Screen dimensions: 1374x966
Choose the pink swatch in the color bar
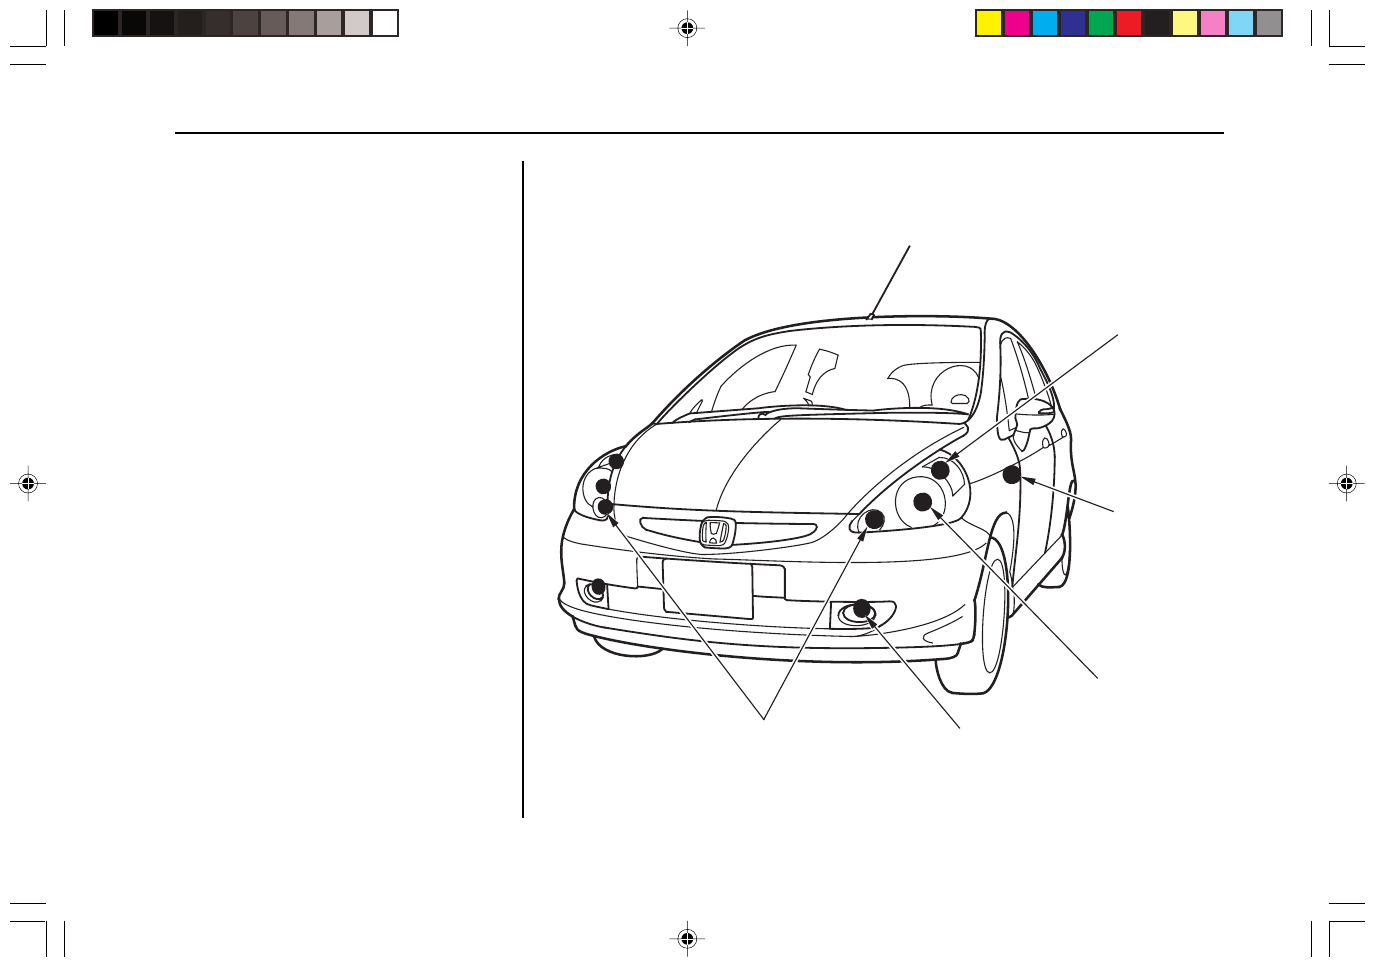[1213, 24]
